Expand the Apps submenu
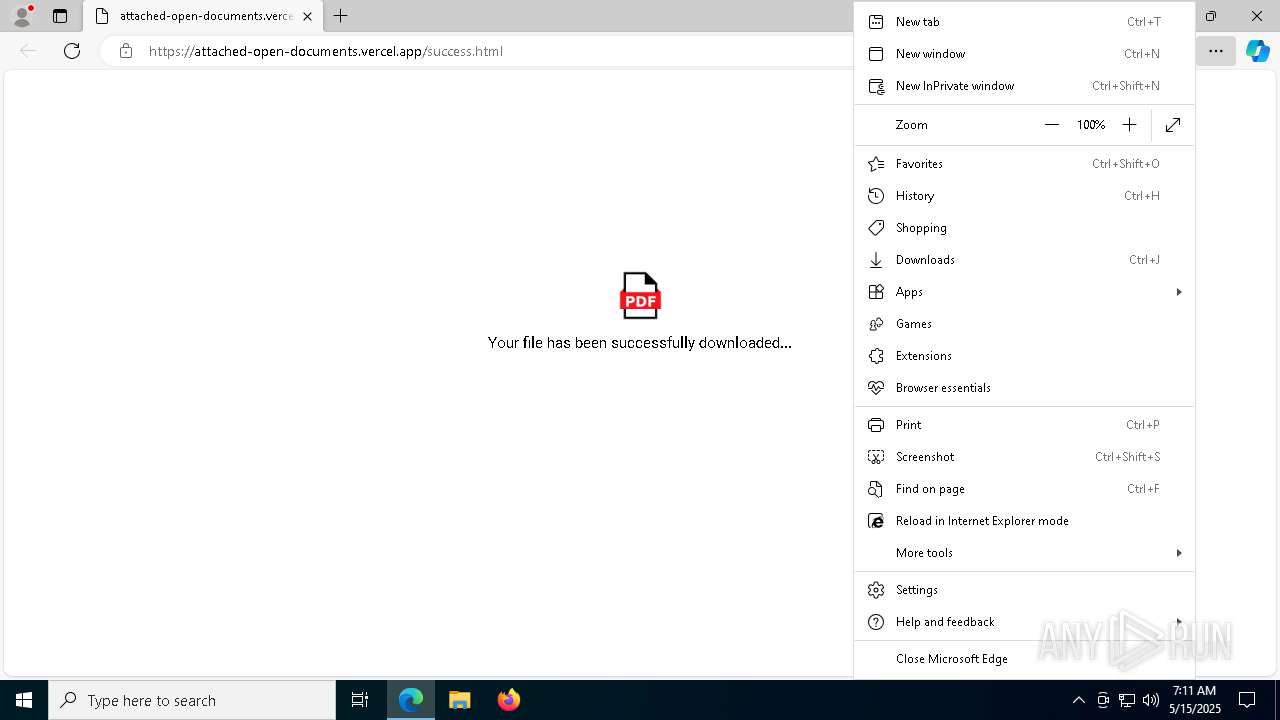This screenshot has height=720, width=1280. (1024, 292)
